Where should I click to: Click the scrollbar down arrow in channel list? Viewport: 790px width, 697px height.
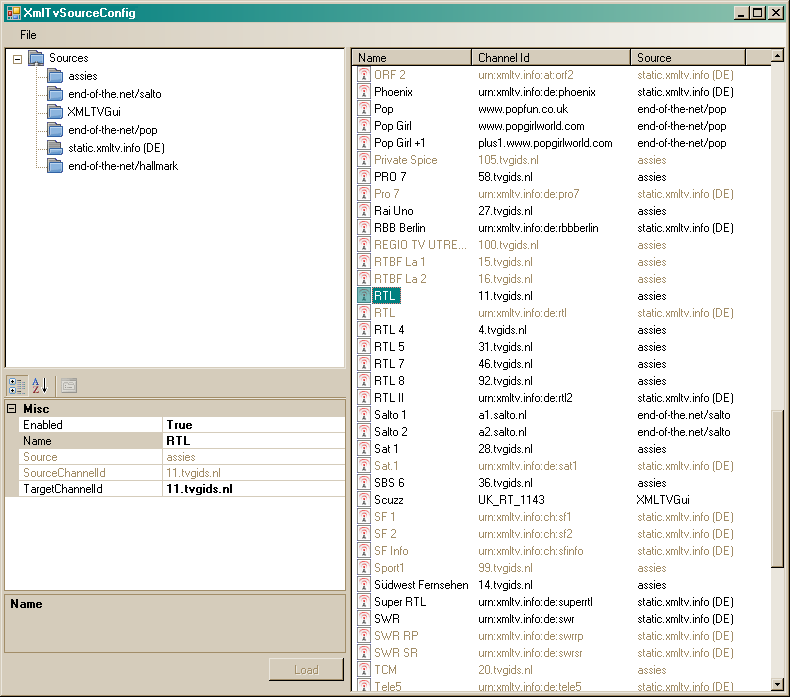click(777, 684)
